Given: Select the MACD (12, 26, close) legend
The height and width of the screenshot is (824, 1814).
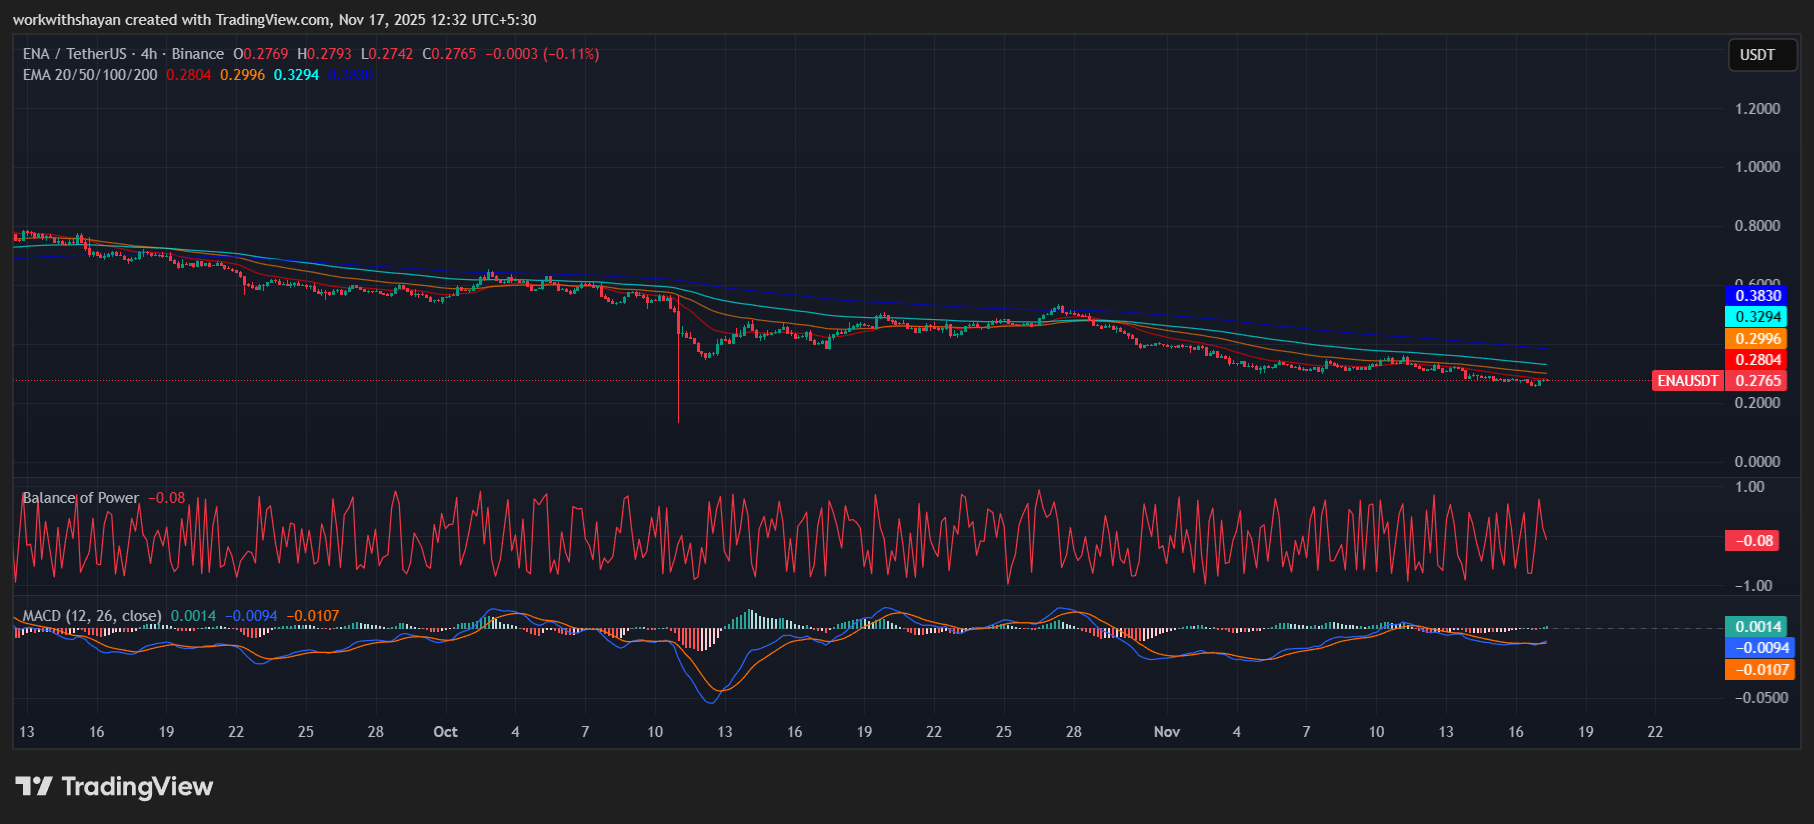Looking at the screenshot, I should coord(92,616).
